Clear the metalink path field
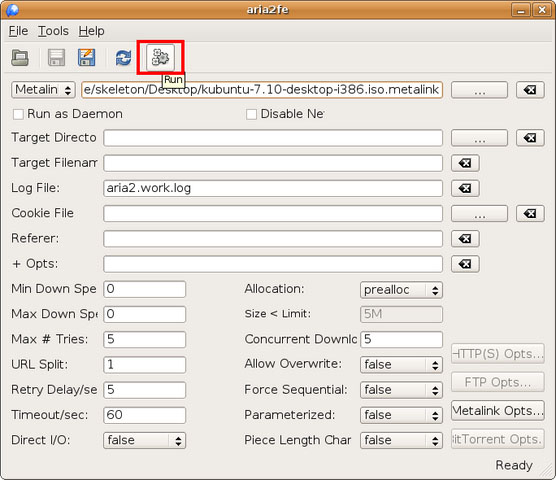The image size is (556, 480). coord(530,90)
